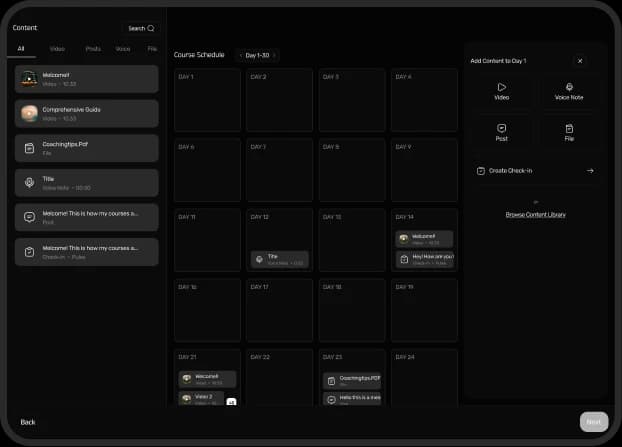Image resolution: width=622 pixels, height=447 pixels.
Task: Go to next day range
Action: pos(274,55)
